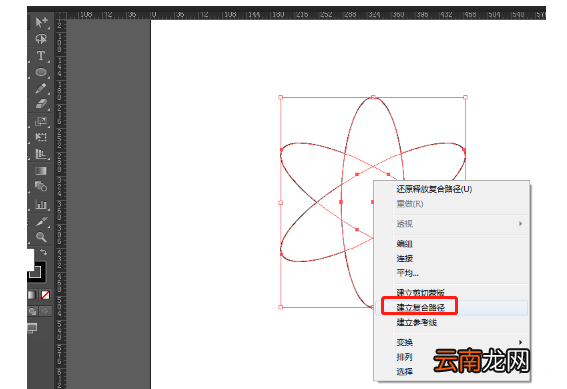Select the Pencil tool
The image size is (567, 389).
coord(41,88)
